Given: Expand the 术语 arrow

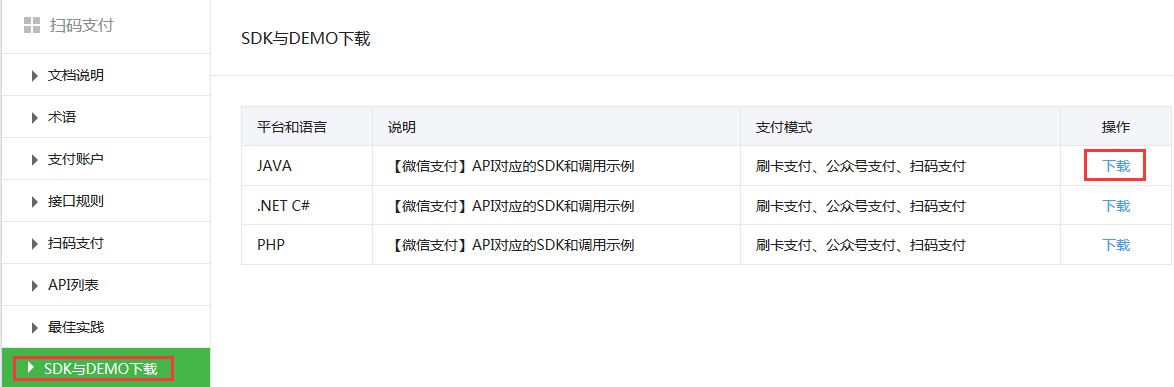Looking at the screenshot, I should pyautogui.click(x=34, y=118).
